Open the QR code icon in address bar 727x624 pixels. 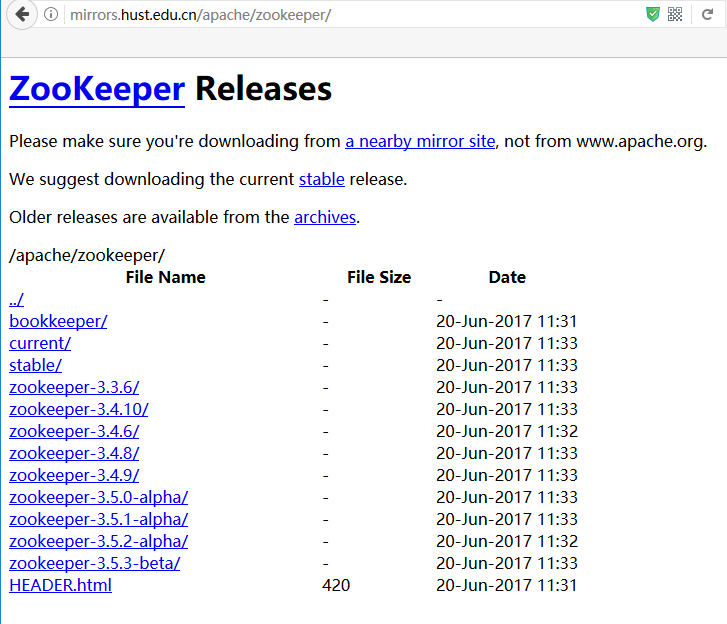675,14
